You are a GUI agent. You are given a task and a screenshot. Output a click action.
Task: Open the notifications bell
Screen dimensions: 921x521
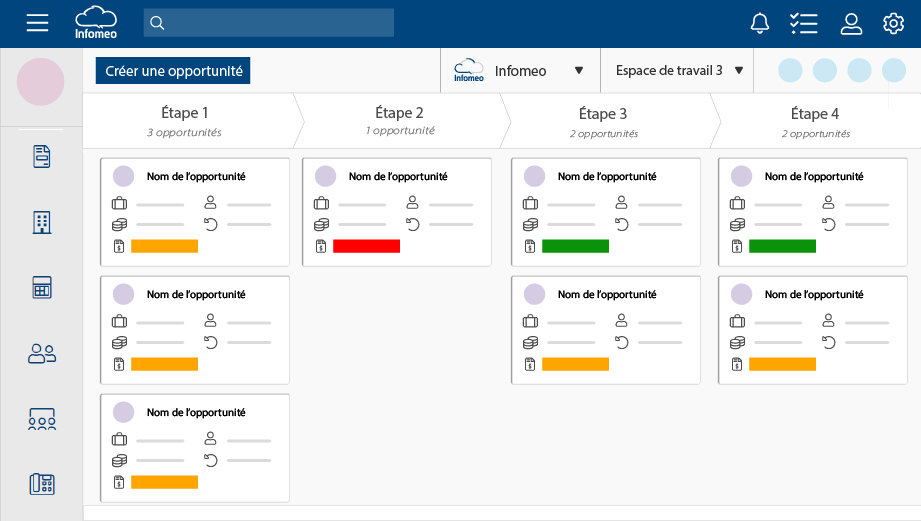[761, 23]
